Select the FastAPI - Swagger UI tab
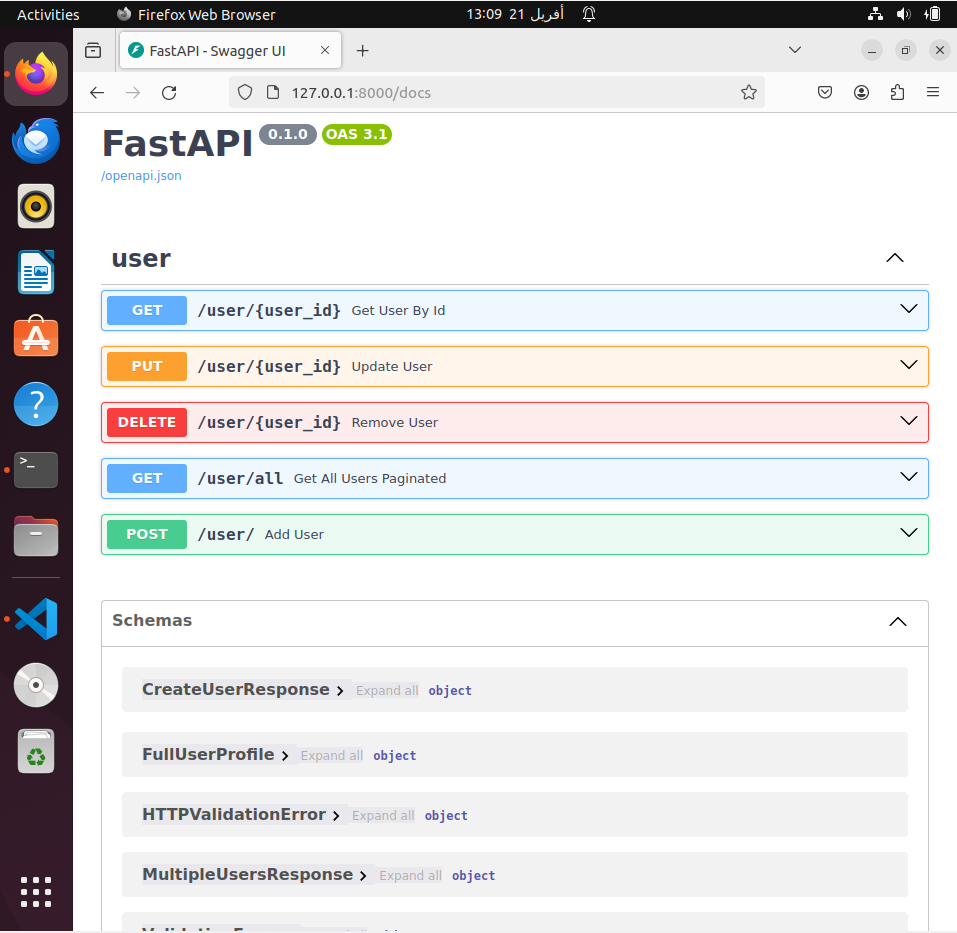The image size is (957, 933). coord(230,51)
